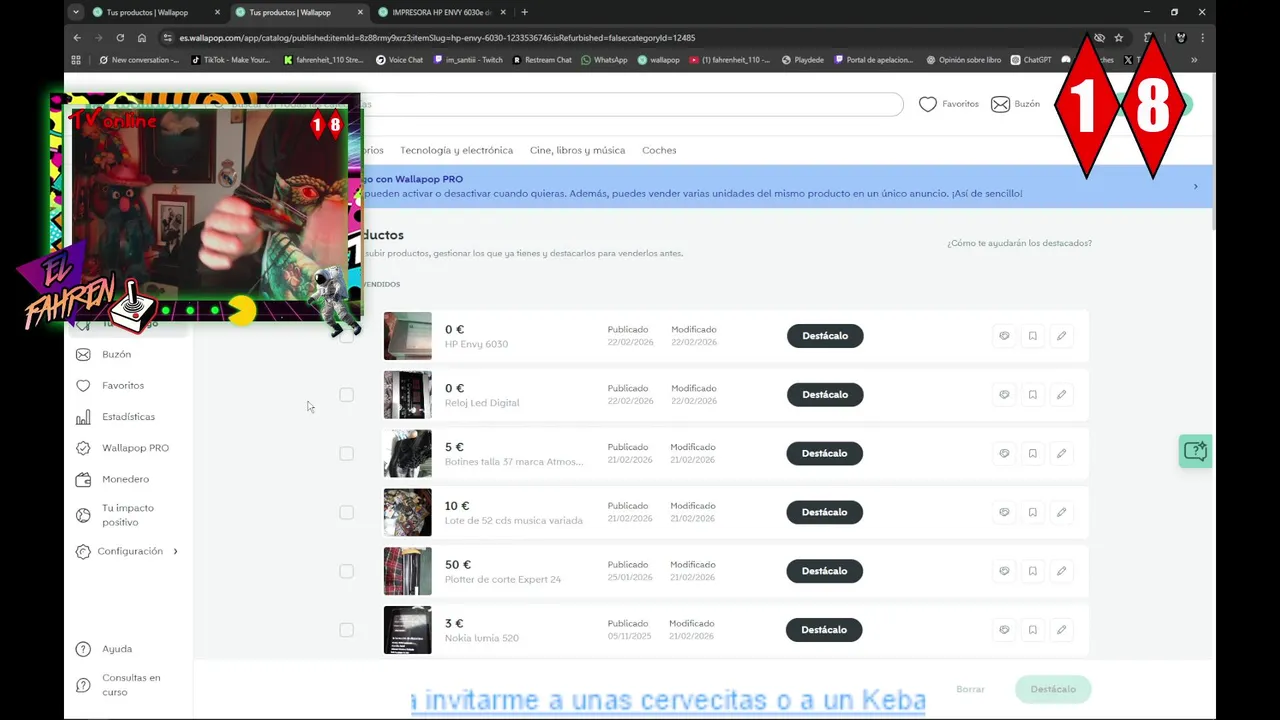Open the browser tab search dropdown

tap(76, 12)
